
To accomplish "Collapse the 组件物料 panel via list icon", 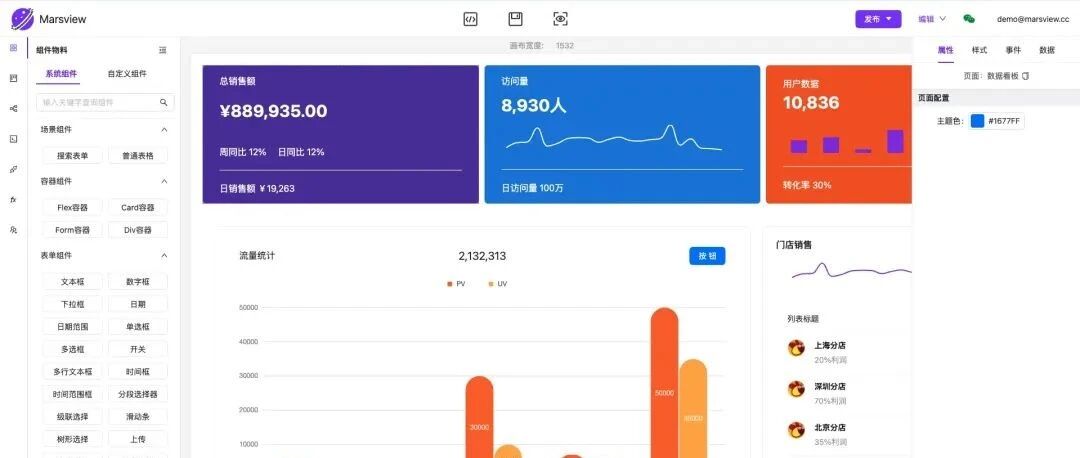I will coord(163,50).
